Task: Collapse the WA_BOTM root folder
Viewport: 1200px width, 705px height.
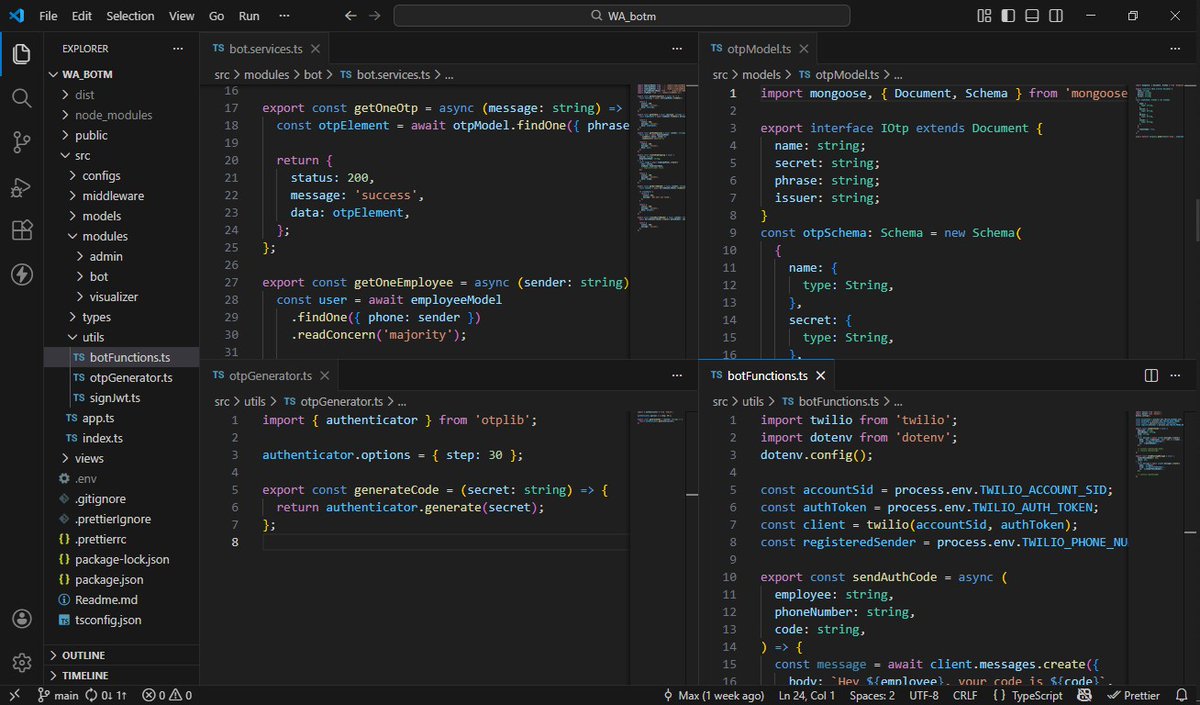Action: click(x=121, y=74)
